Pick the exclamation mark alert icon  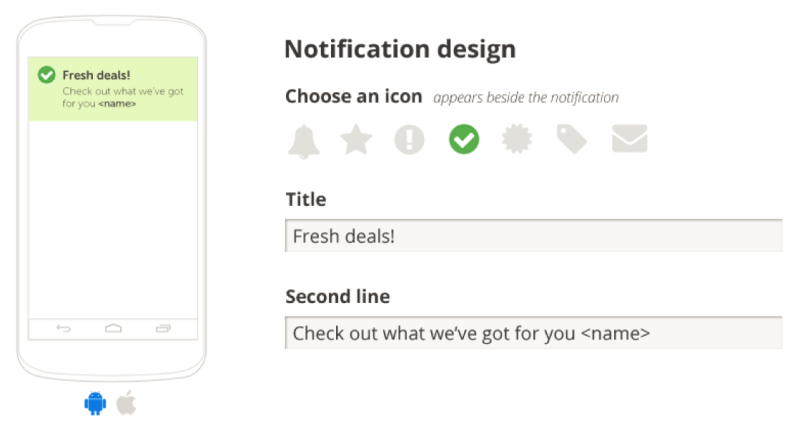409,139
